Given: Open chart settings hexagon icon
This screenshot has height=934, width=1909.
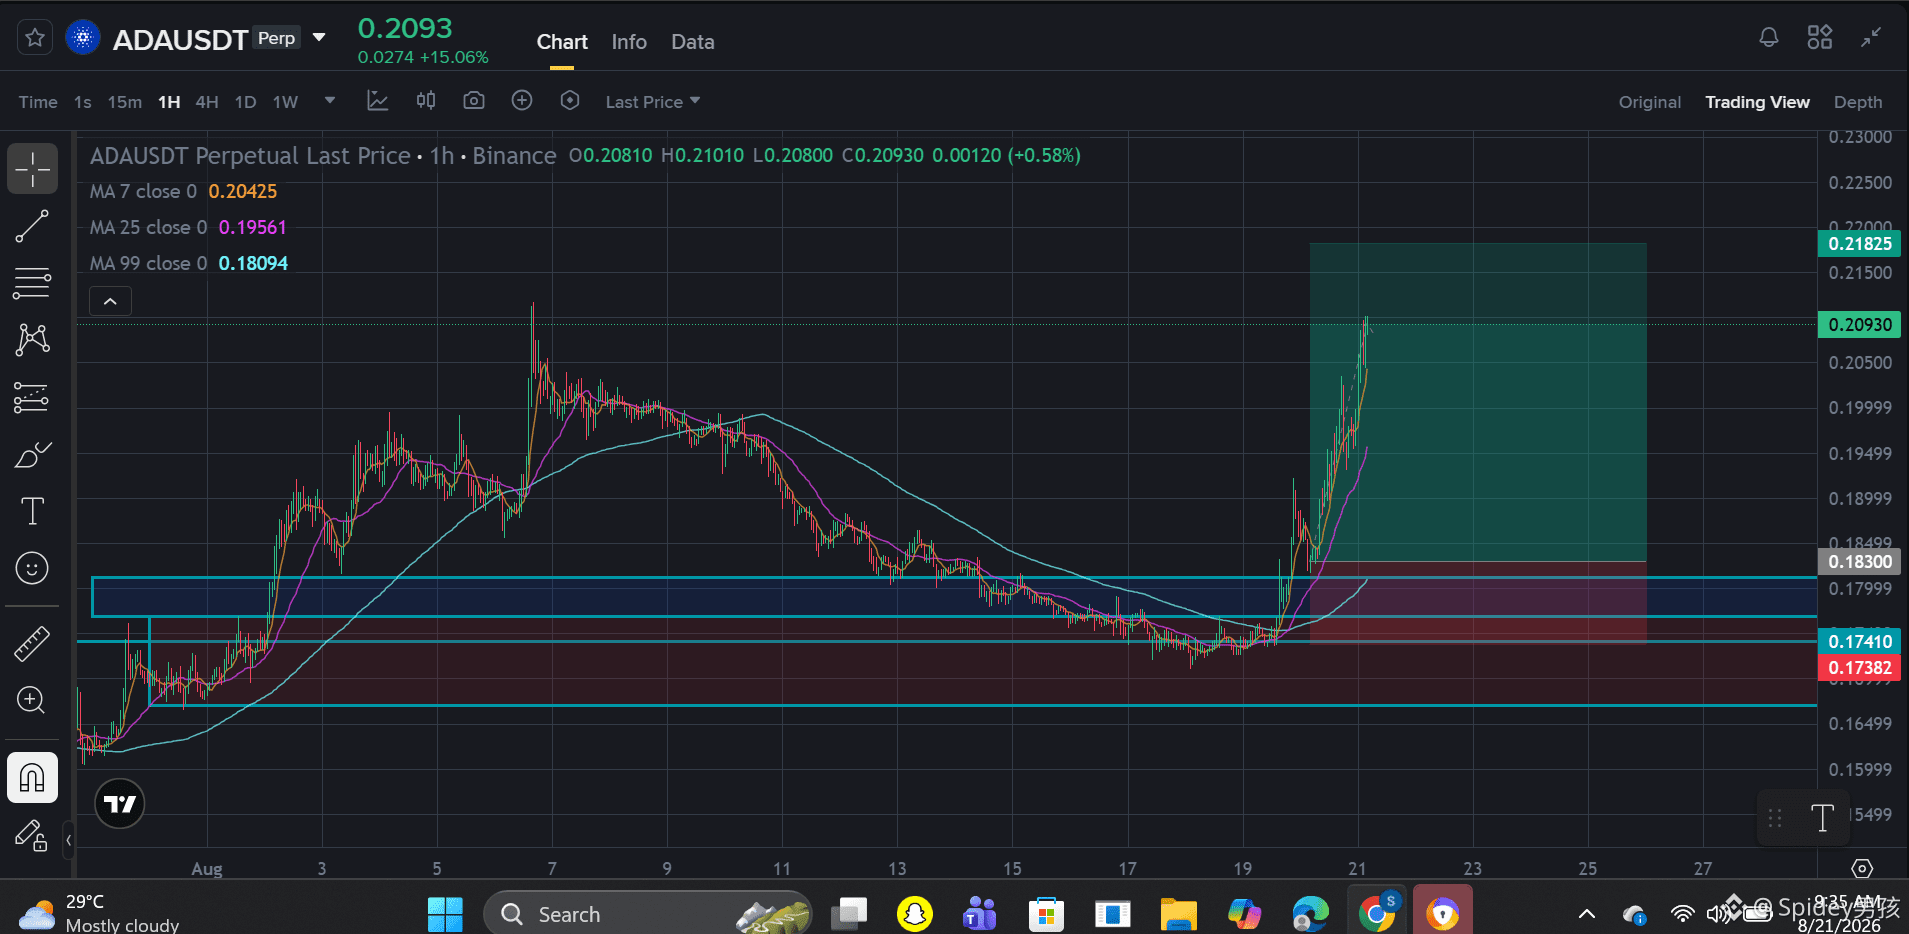Looking at the screenshot, I should (x=570, y=101).
